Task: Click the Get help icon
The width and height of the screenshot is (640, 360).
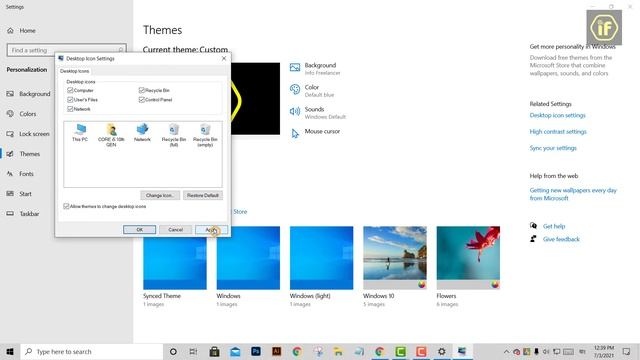Action: [533, 226]
